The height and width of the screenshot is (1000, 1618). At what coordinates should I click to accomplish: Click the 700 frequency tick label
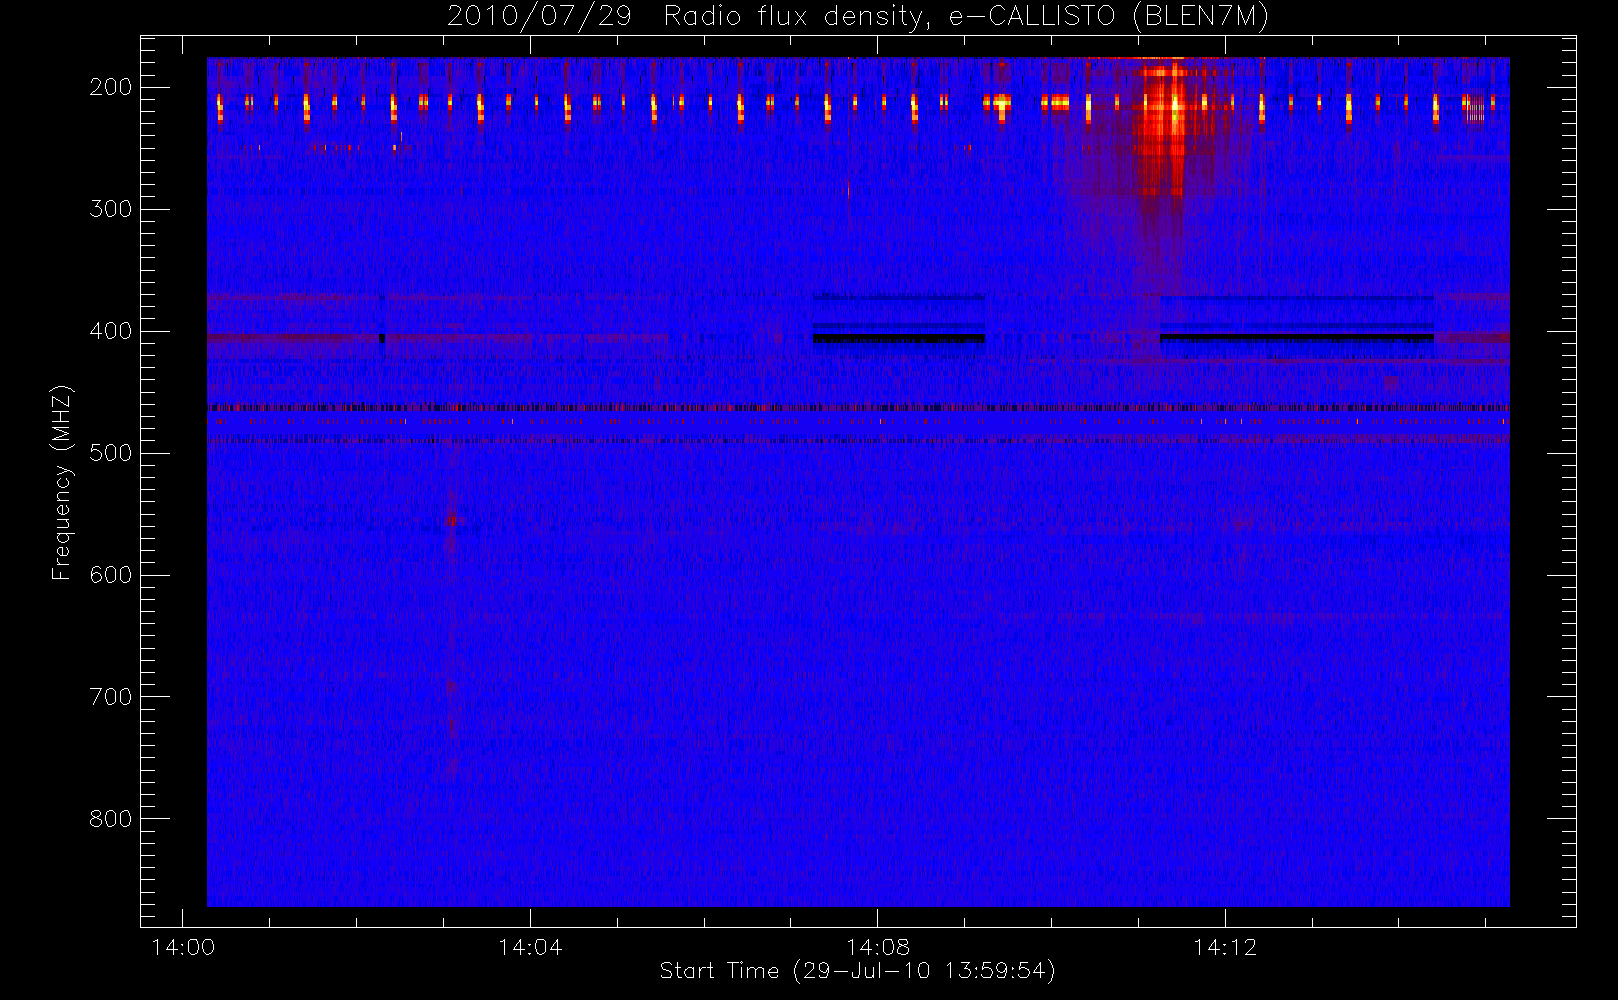(x=110, y=697)
